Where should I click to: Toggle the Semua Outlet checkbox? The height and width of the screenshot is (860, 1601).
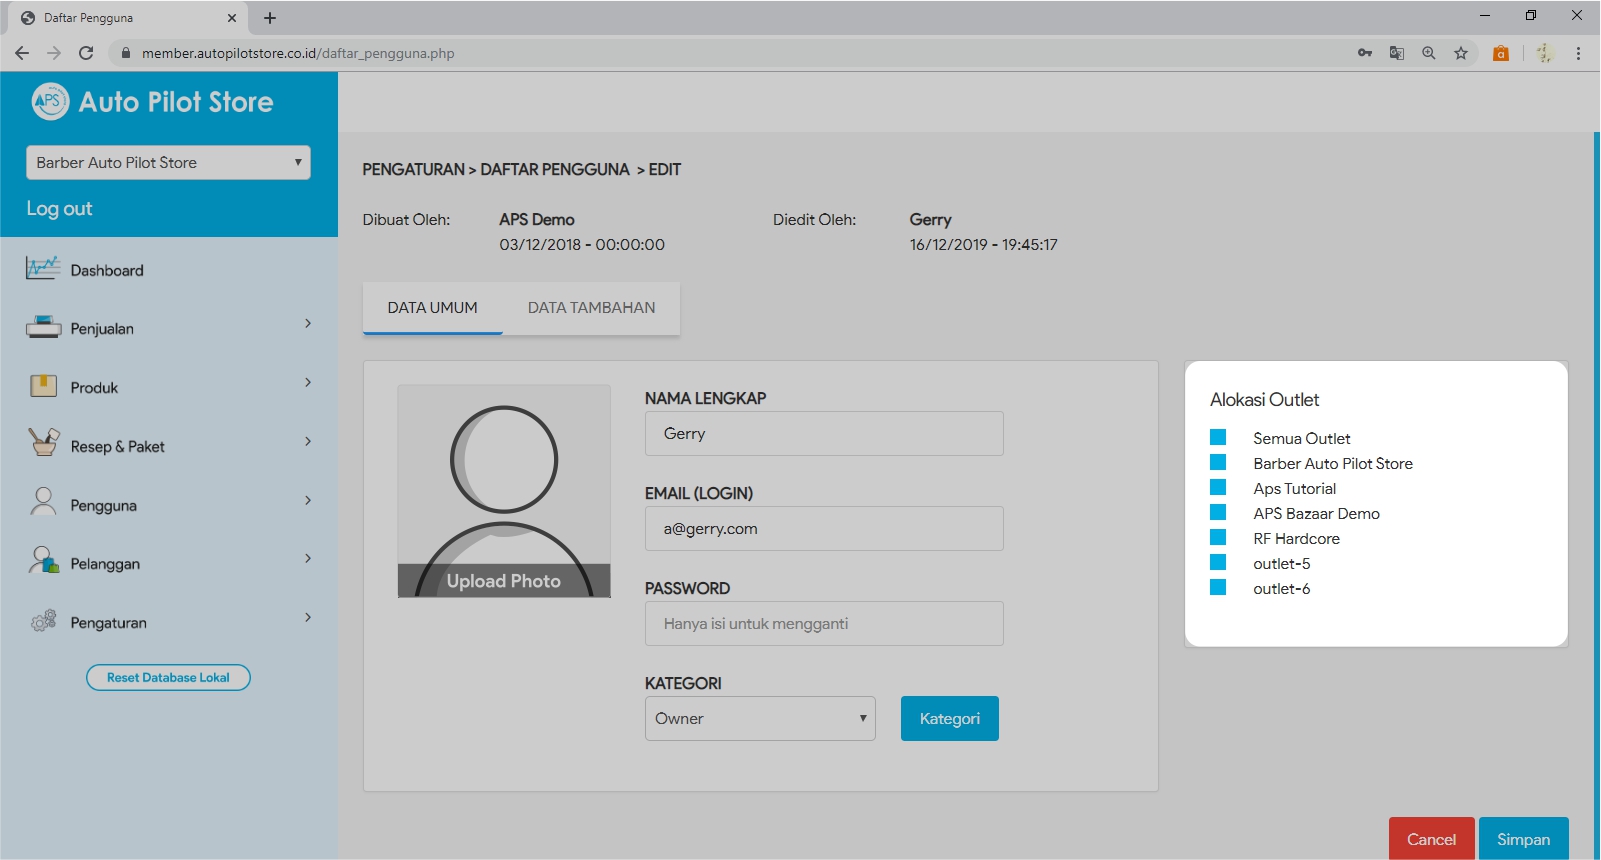pyautogui.click(x=1218, y=437)
